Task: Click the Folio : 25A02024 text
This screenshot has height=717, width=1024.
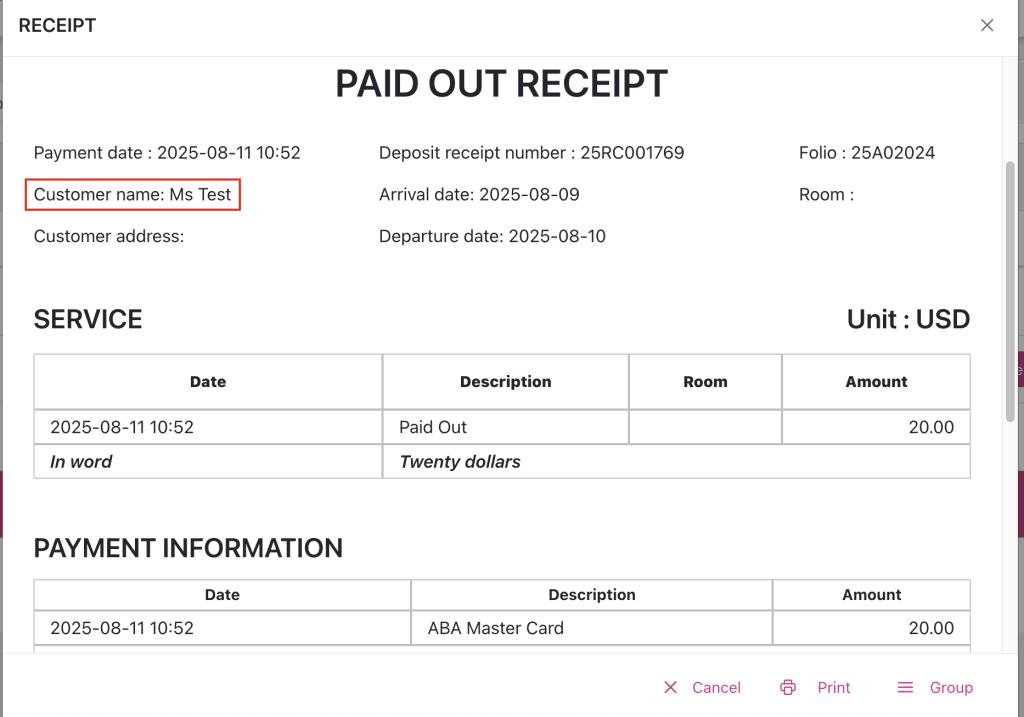Action: (867, 153)
